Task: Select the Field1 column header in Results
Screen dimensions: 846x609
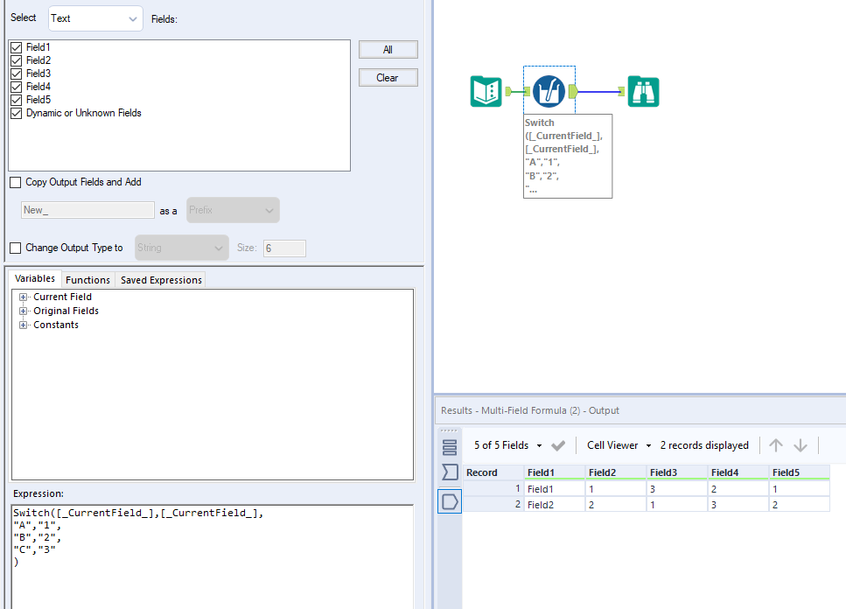Action: point(555,473)
